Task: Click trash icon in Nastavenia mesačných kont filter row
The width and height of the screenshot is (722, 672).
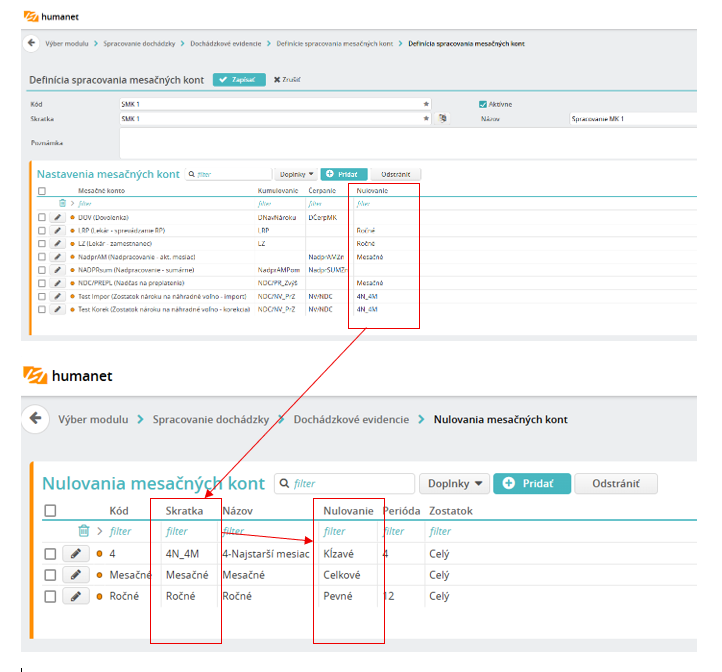Action: pos(63,203)
